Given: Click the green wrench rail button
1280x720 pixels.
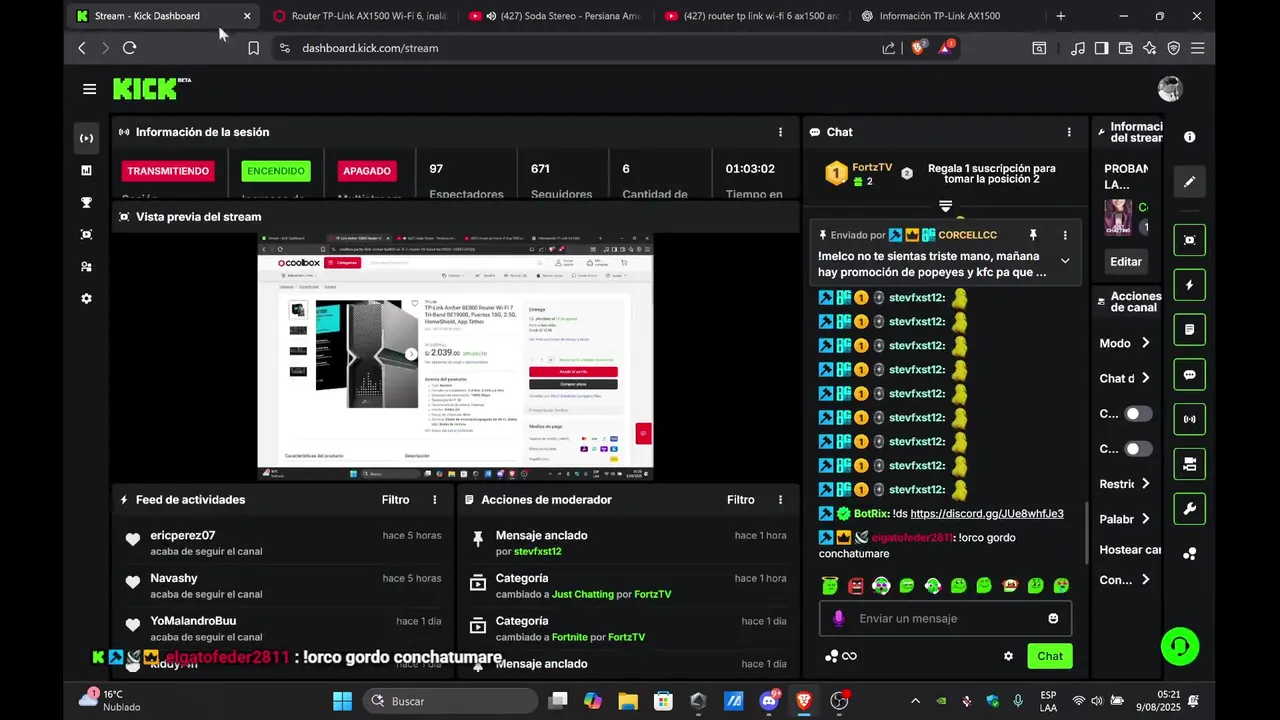Looking at the screenshot, I should [1190, 509].
